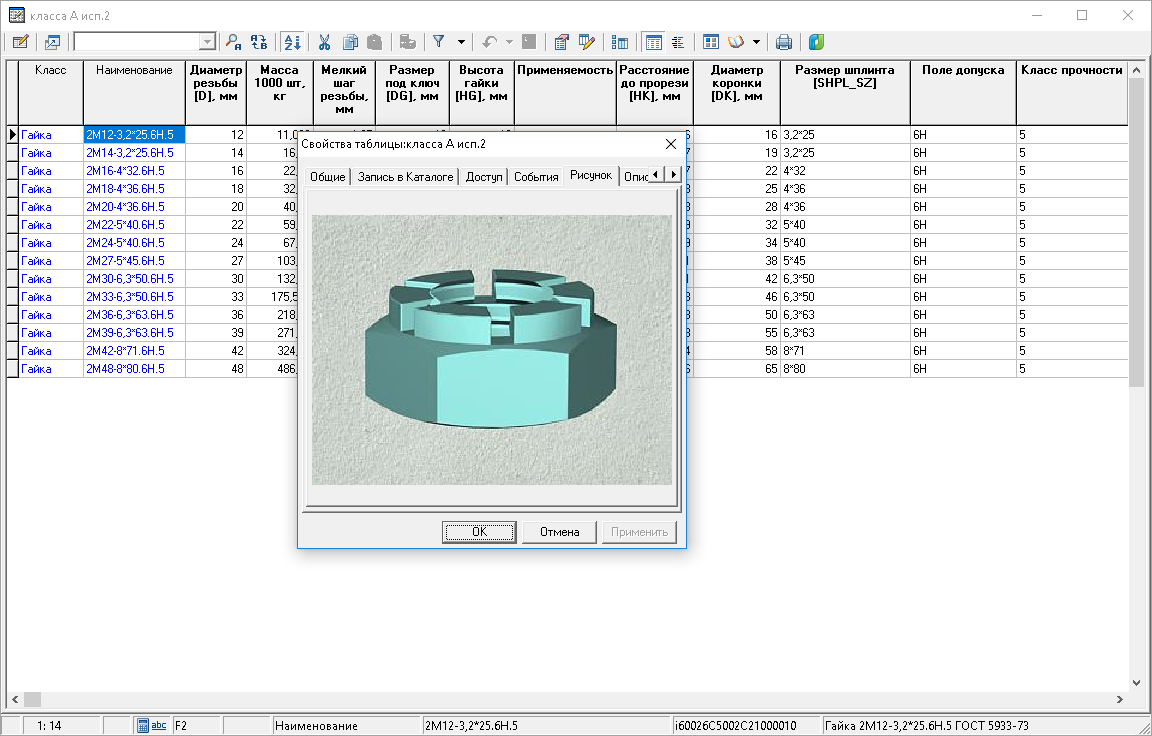Switch to the Общие tab
This screenshot has width=1152, height=736.
pyautogui.click(x=328, y=177)
